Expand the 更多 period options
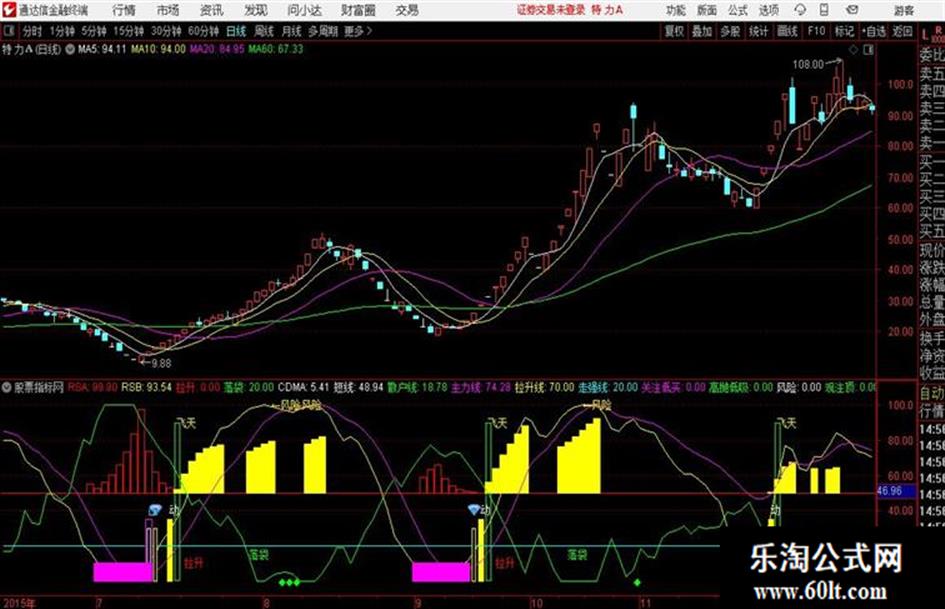This screenshot has width=945, height=609. (x=358, y=31)
